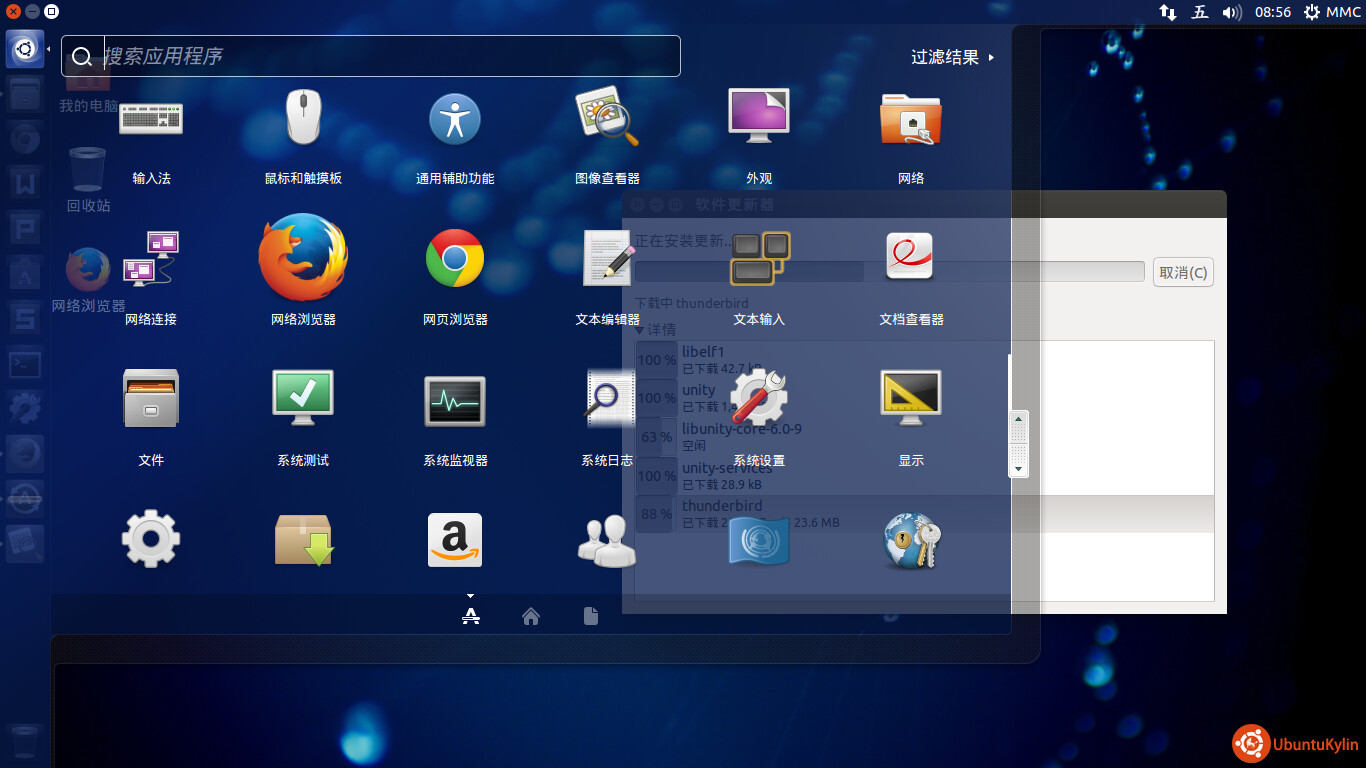1366x768 pixels.
Task: Open the 图像查看器 image viewer
Action: (607, 118)
